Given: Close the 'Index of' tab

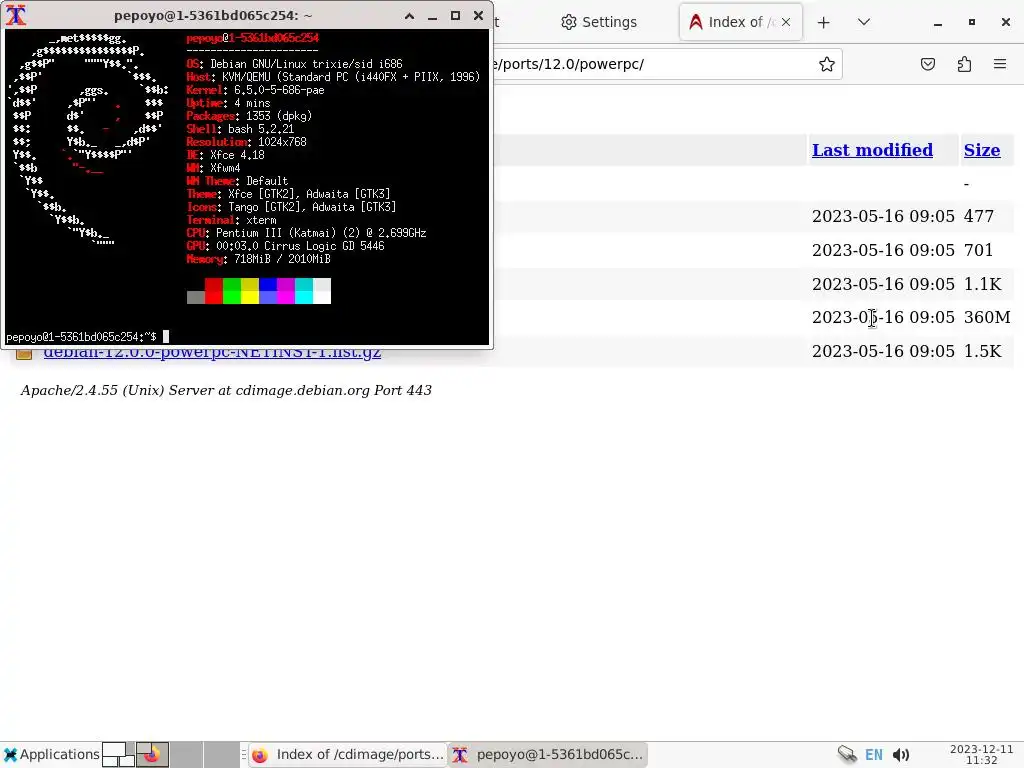Looking at the screenshot, I should [786, 22].
